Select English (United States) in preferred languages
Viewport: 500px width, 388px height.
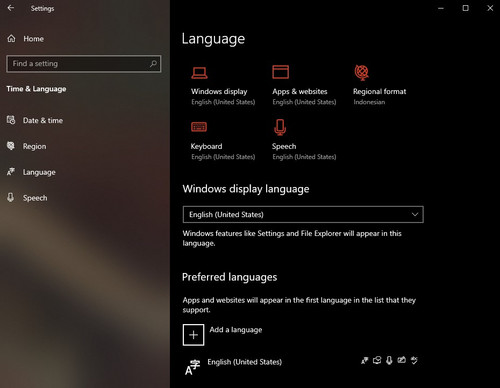(x=244, y=362)
